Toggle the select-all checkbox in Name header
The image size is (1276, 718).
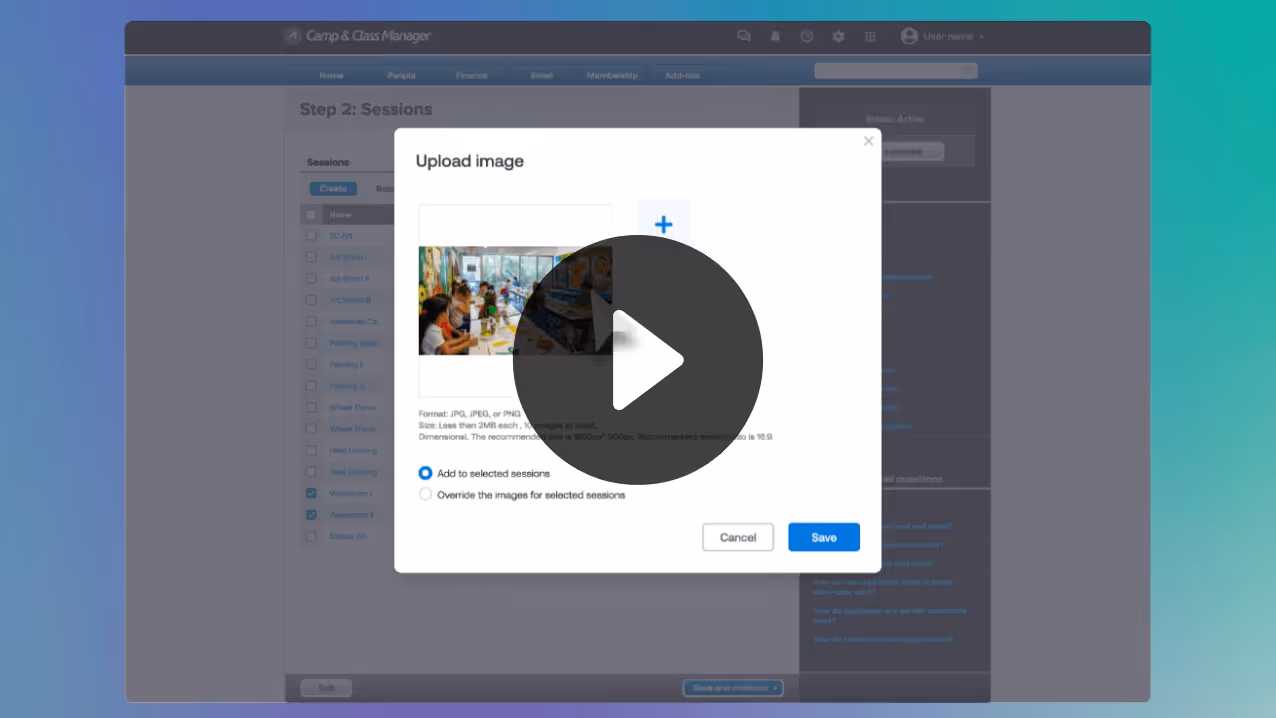pyautogui.click(x=311, y=215)
